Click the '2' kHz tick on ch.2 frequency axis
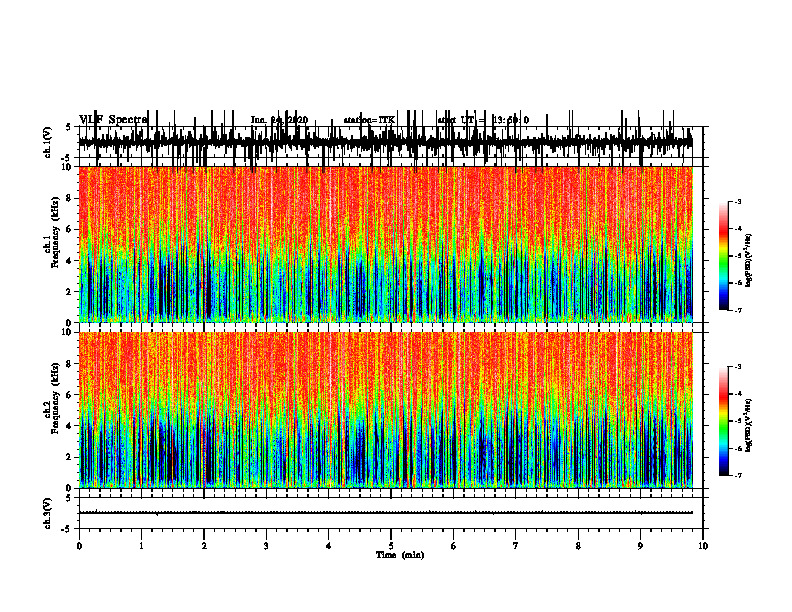 point(70,457)
